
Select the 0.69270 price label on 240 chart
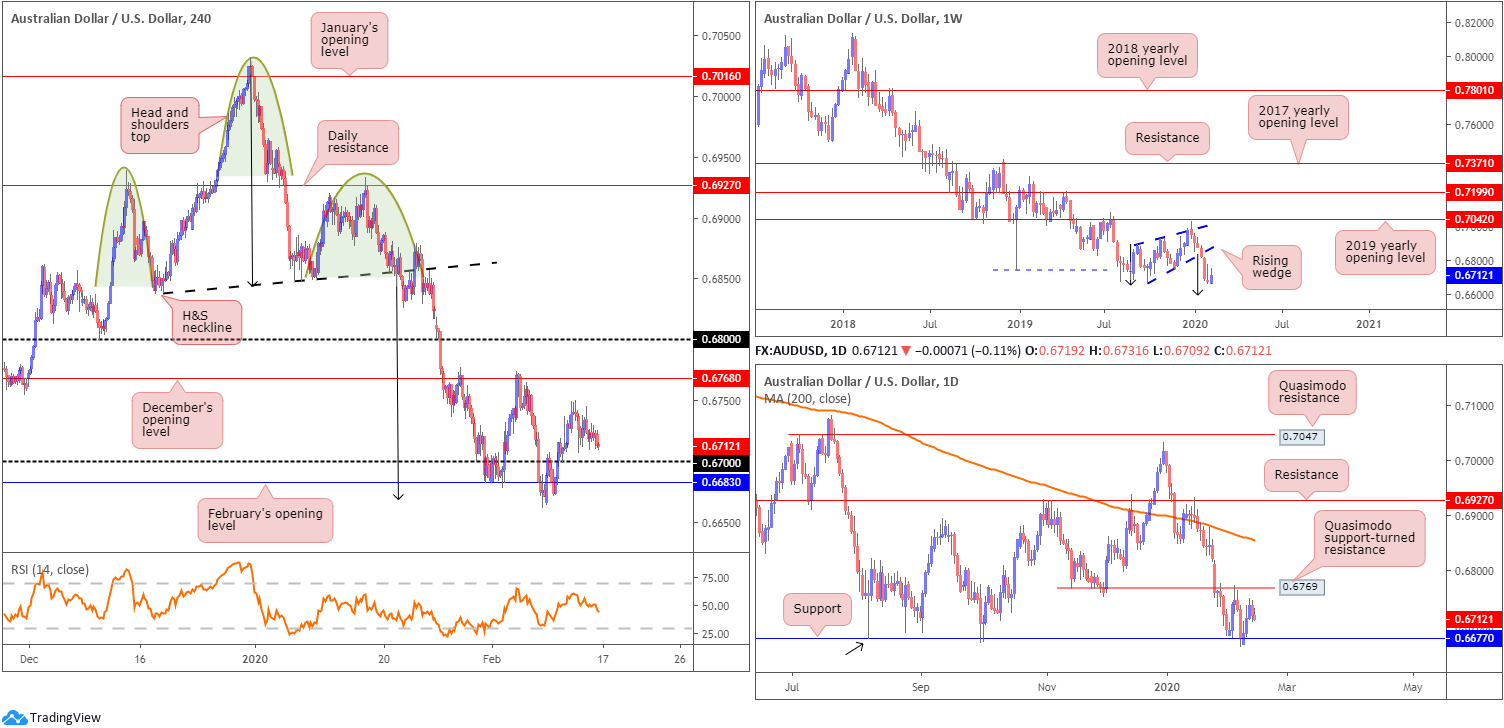pyautogui.click(x=719, y=185)
